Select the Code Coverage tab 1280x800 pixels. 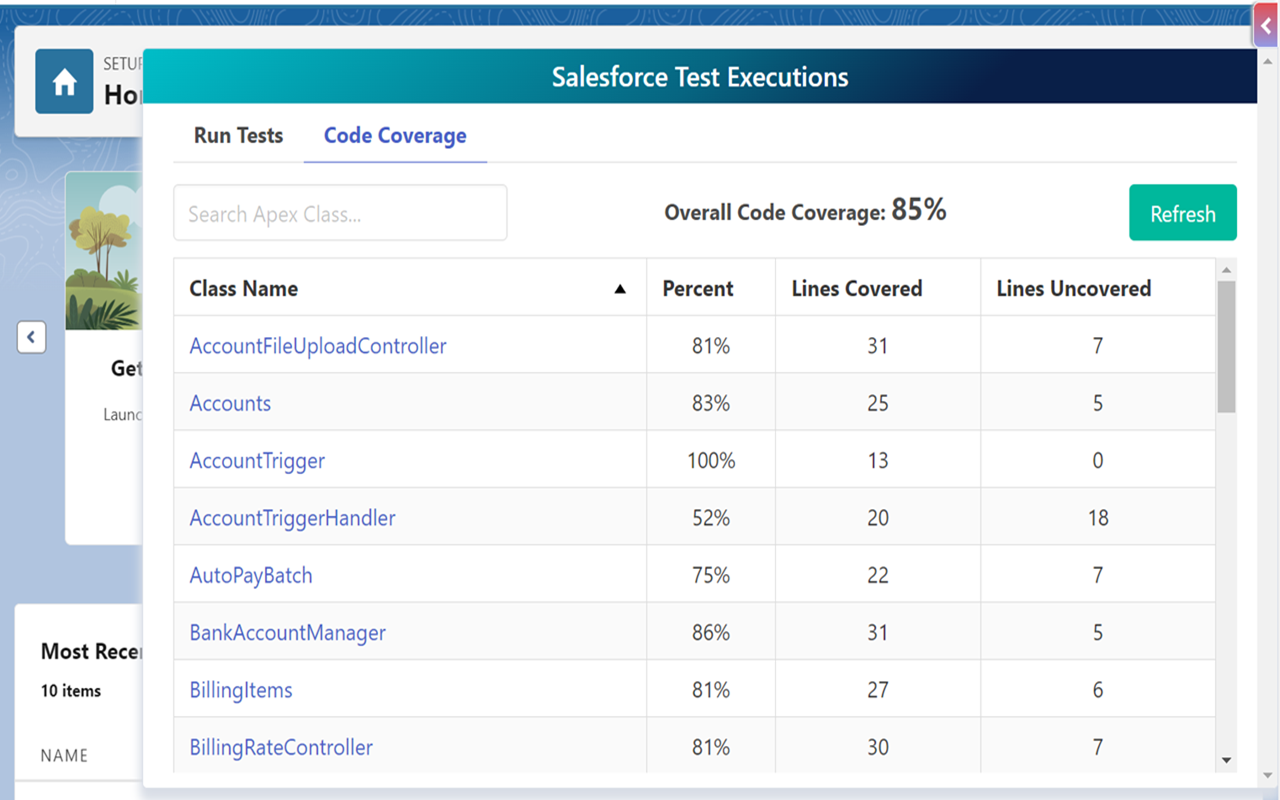pos(395,135)
